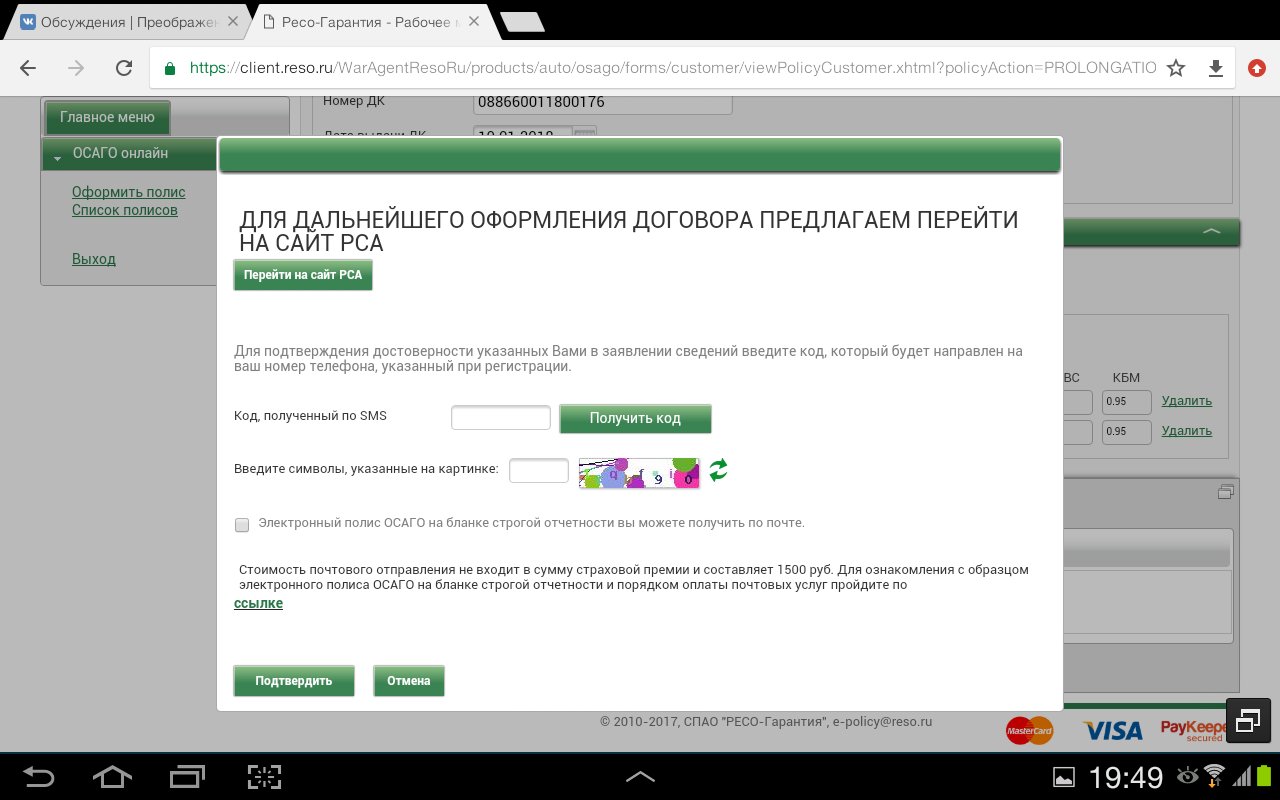Screen dimensions: 1280x800
Task: Refresh the captcha image with green arrows
Action: (718, 470)
